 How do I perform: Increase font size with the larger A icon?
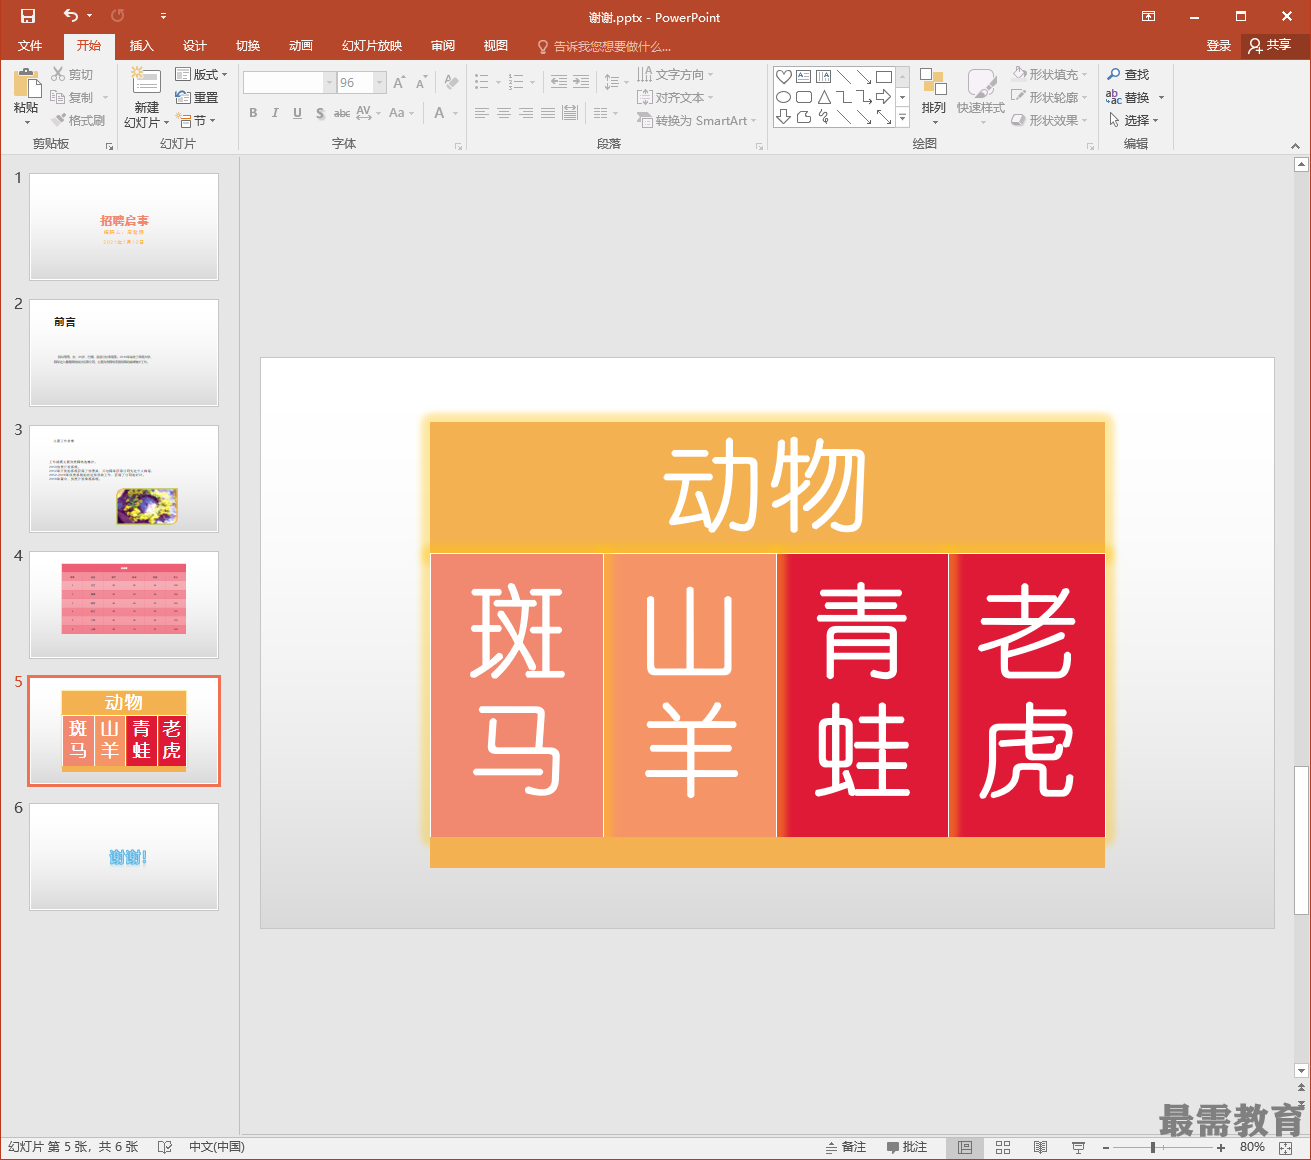click(399, 83)
